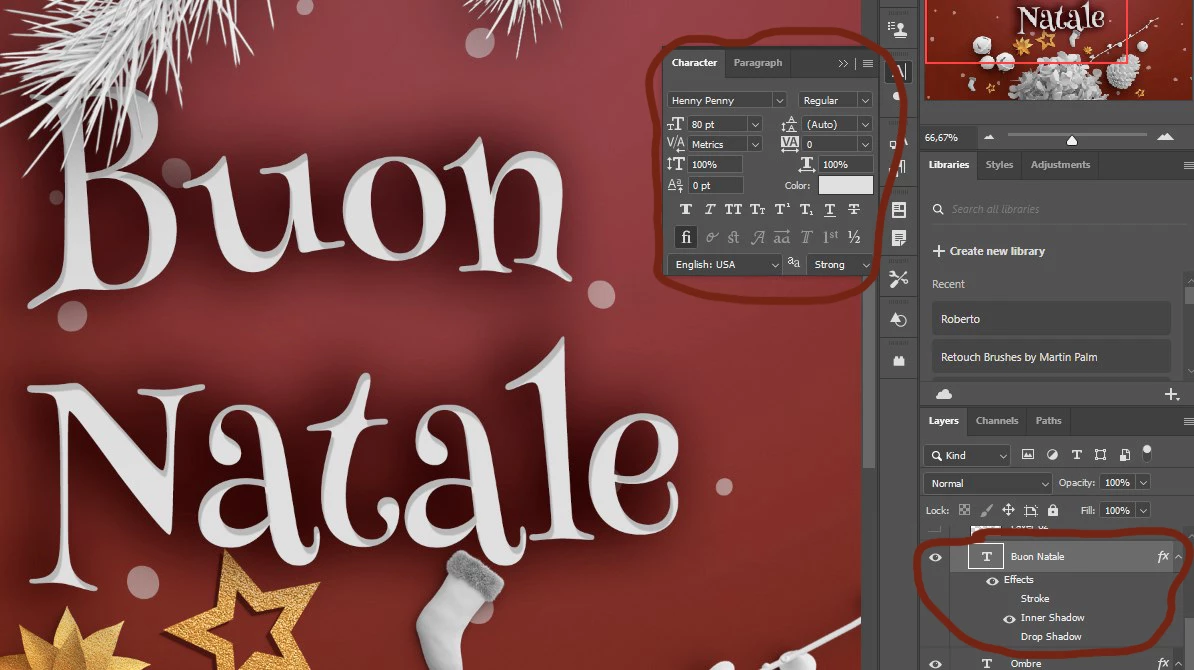Open the Fill slider dropdown arrow
Screen dimensions: 1194x670
(1143, 511)
